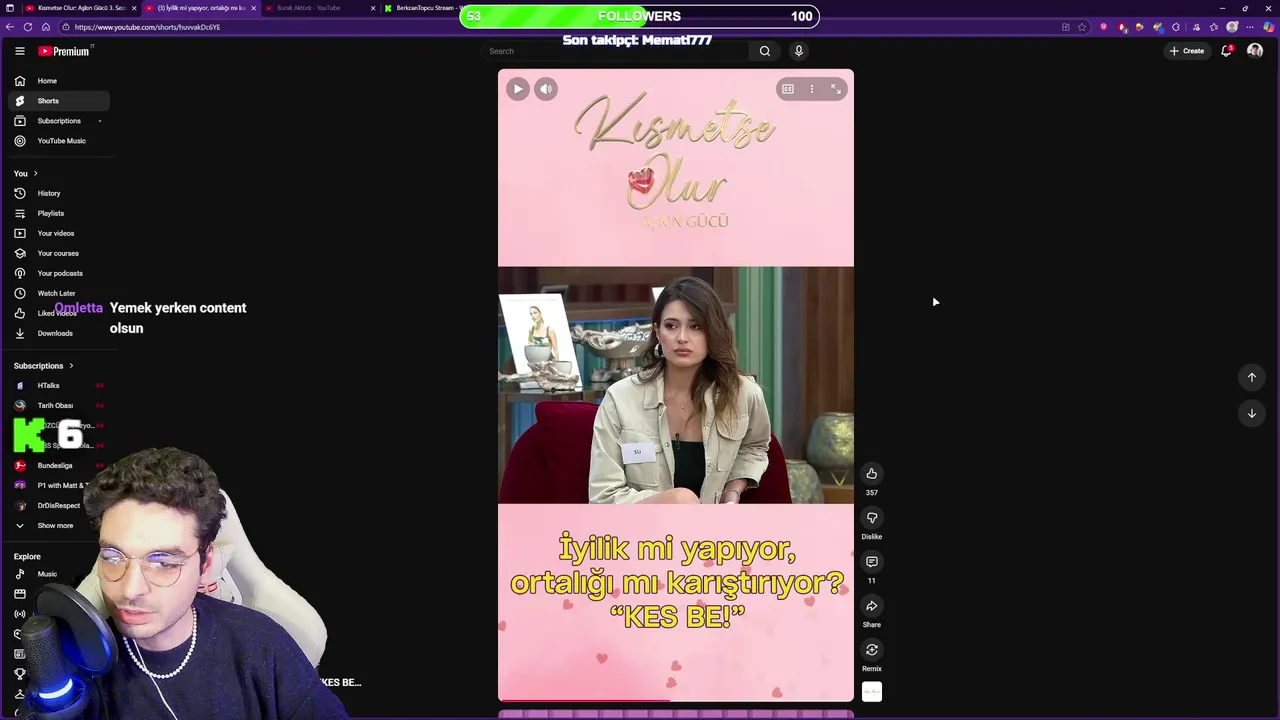Go to the previous Short arrow

coord(1252,377)
